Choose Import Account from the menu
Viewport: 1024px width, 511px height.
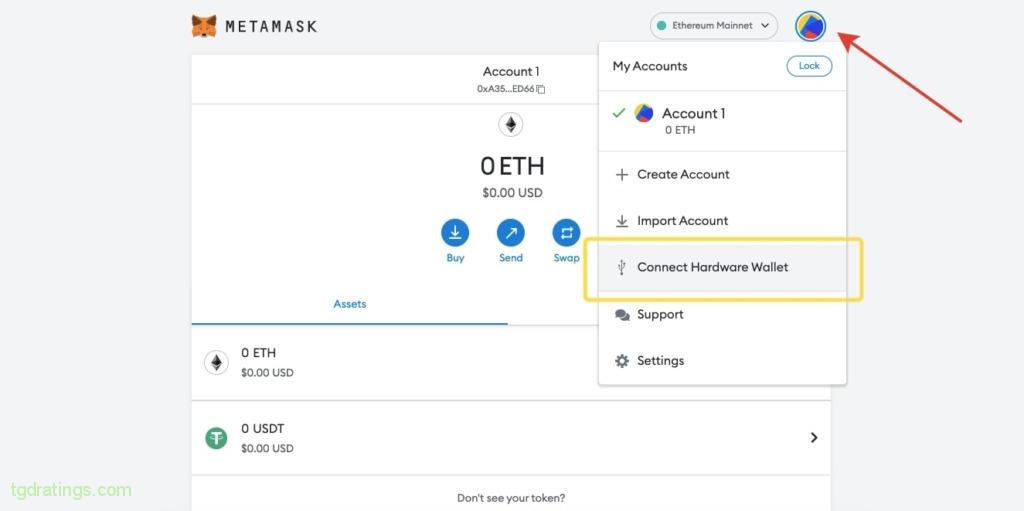(722, 221)
